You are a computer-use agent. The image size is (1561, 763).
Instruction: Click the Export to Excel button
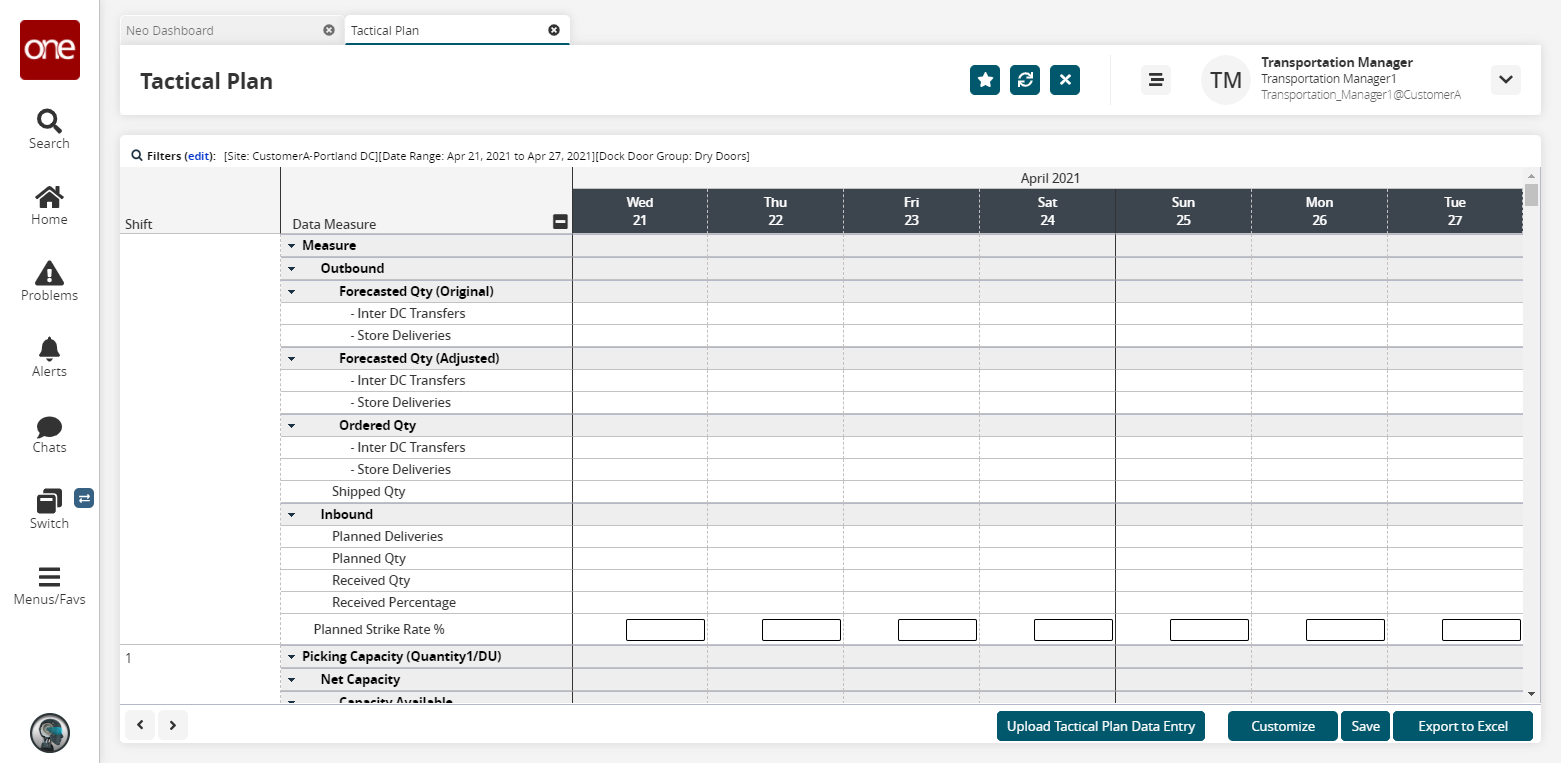tap(1462, 726)
